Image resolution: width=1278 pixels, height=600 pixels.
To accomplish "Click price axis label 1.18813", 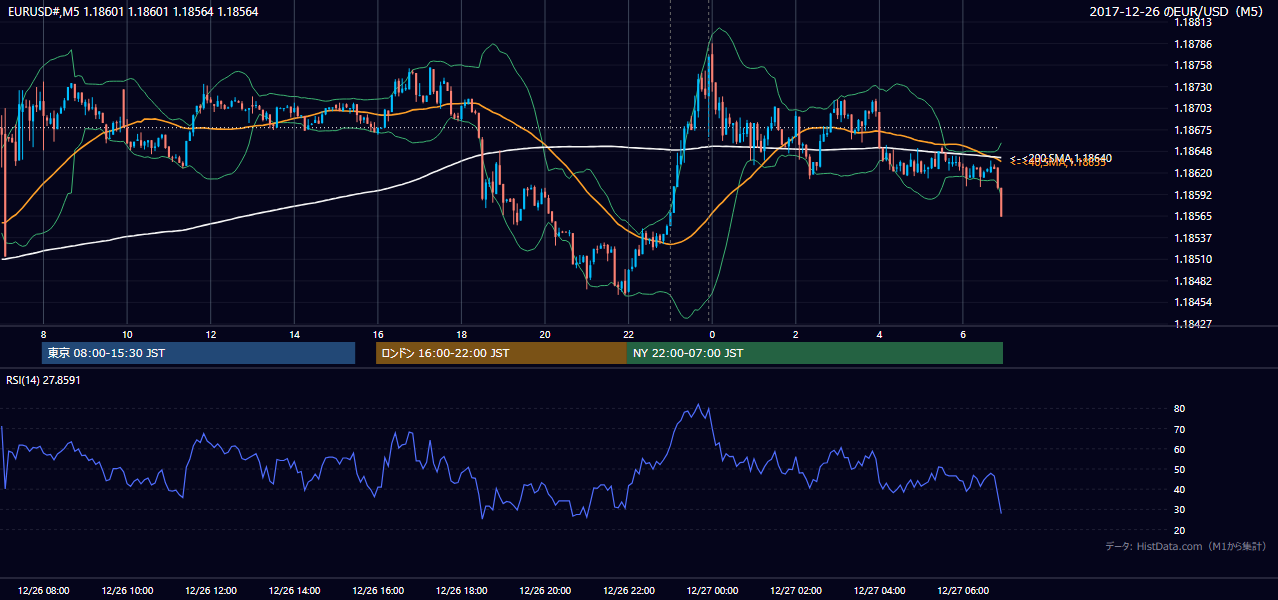I will [x=1193, y=22].
